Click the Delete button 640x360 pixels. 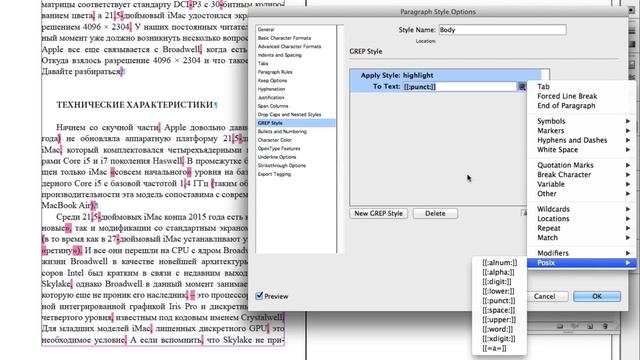tap(435, 213)
